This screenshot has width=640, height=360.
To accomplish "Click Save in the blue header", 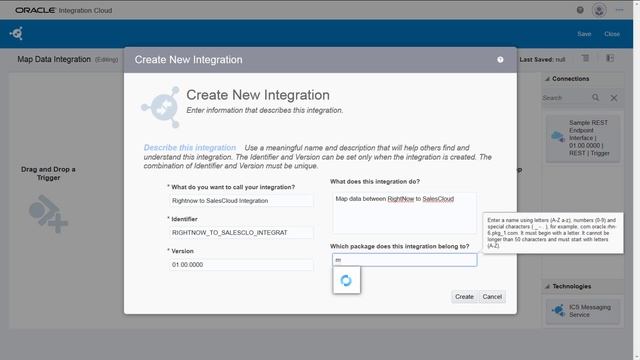I will (584, 34).
